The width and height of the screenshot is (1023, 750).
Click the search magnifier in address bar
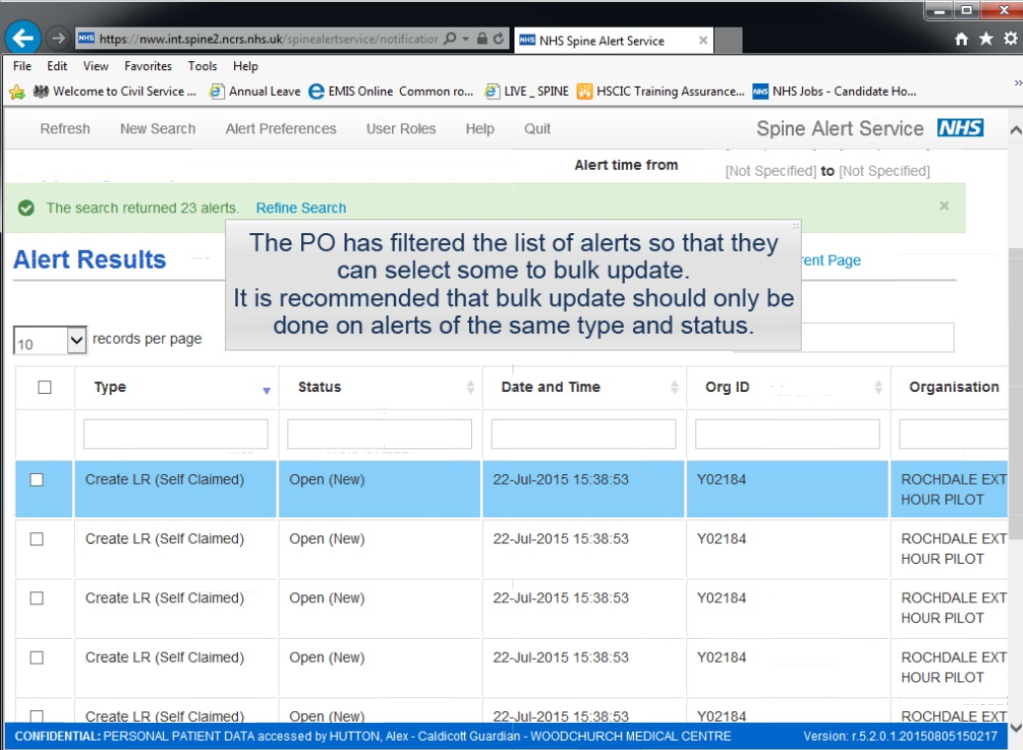[450, 38]
